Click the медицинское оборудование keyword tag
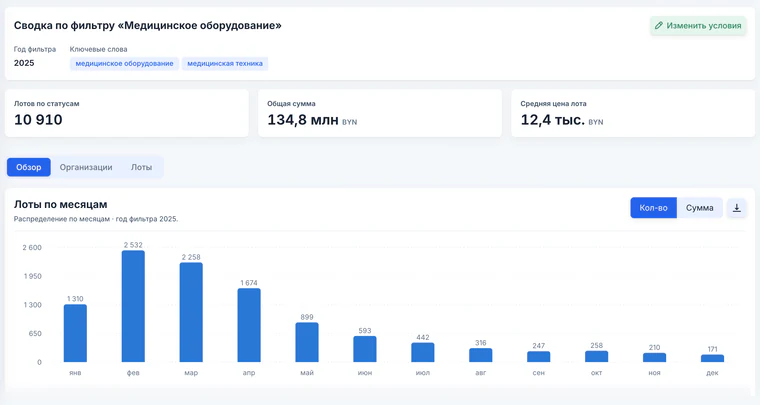The image size is (760, 405). tap(125, 63)
